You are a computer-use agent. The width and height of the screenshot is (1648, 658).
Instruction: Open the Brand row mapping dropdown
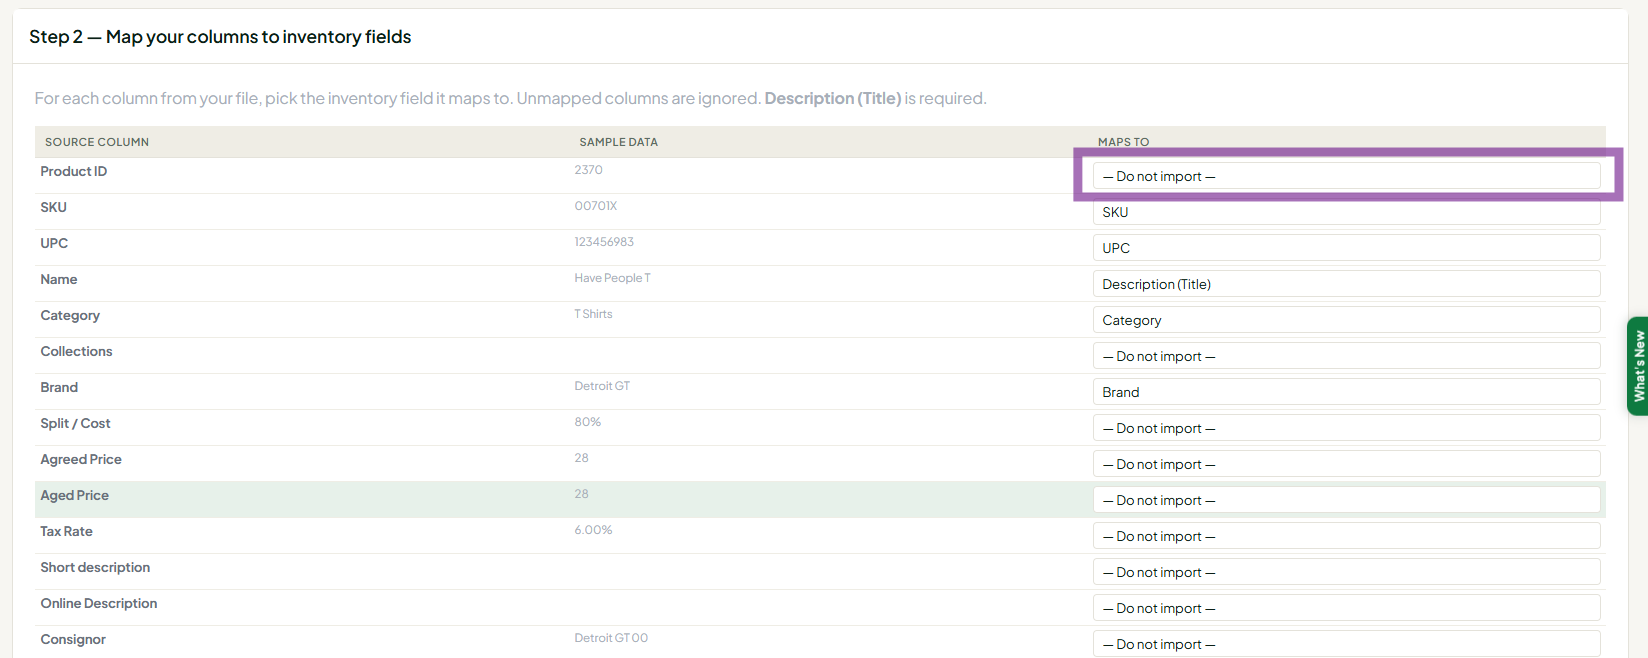tap(1346, 392)
